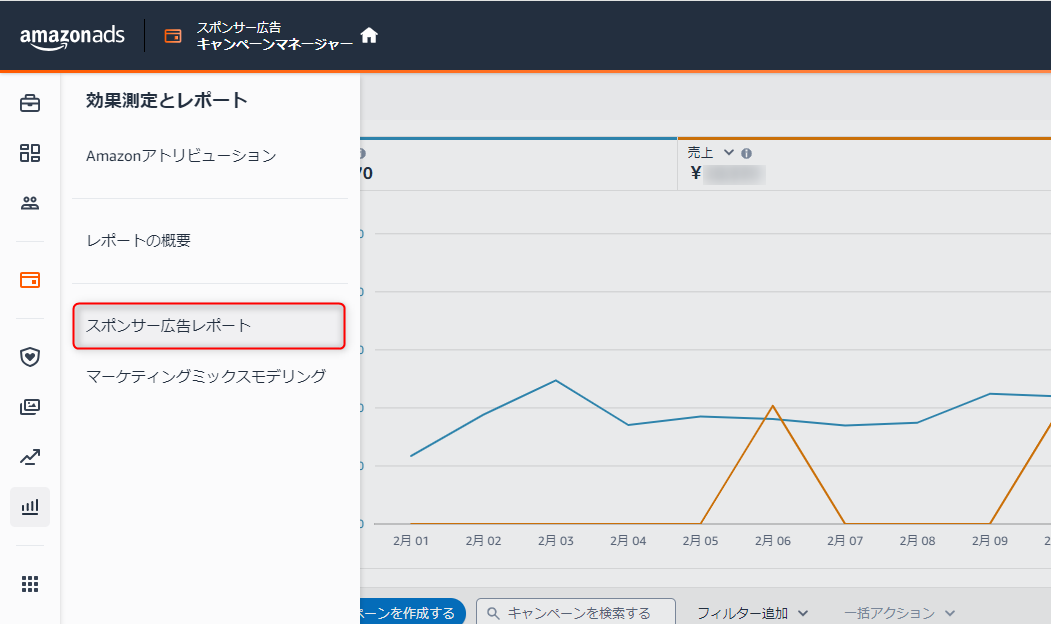
Task: Click the 2月 09 axis label
Action: coord(990,541)
